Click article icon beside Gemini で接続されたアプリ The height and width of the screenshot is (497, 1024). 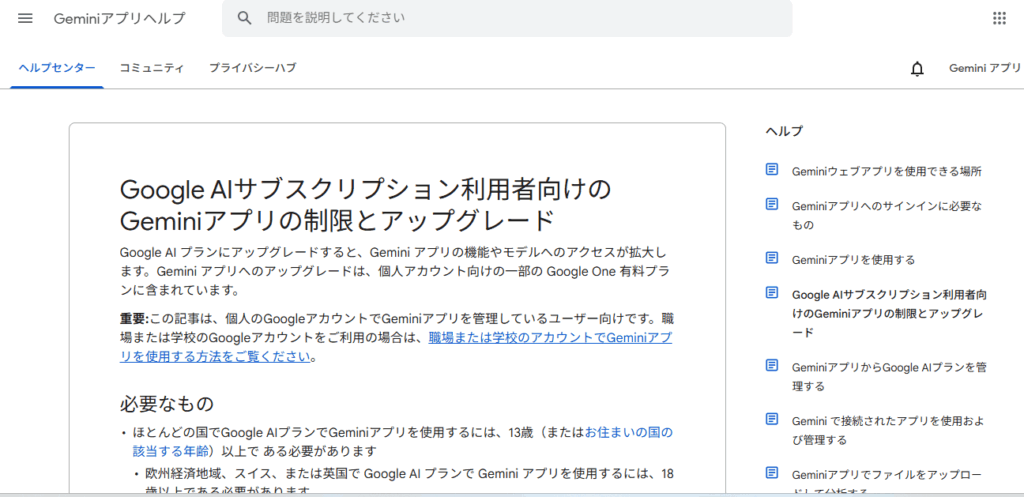pos(772,420)
